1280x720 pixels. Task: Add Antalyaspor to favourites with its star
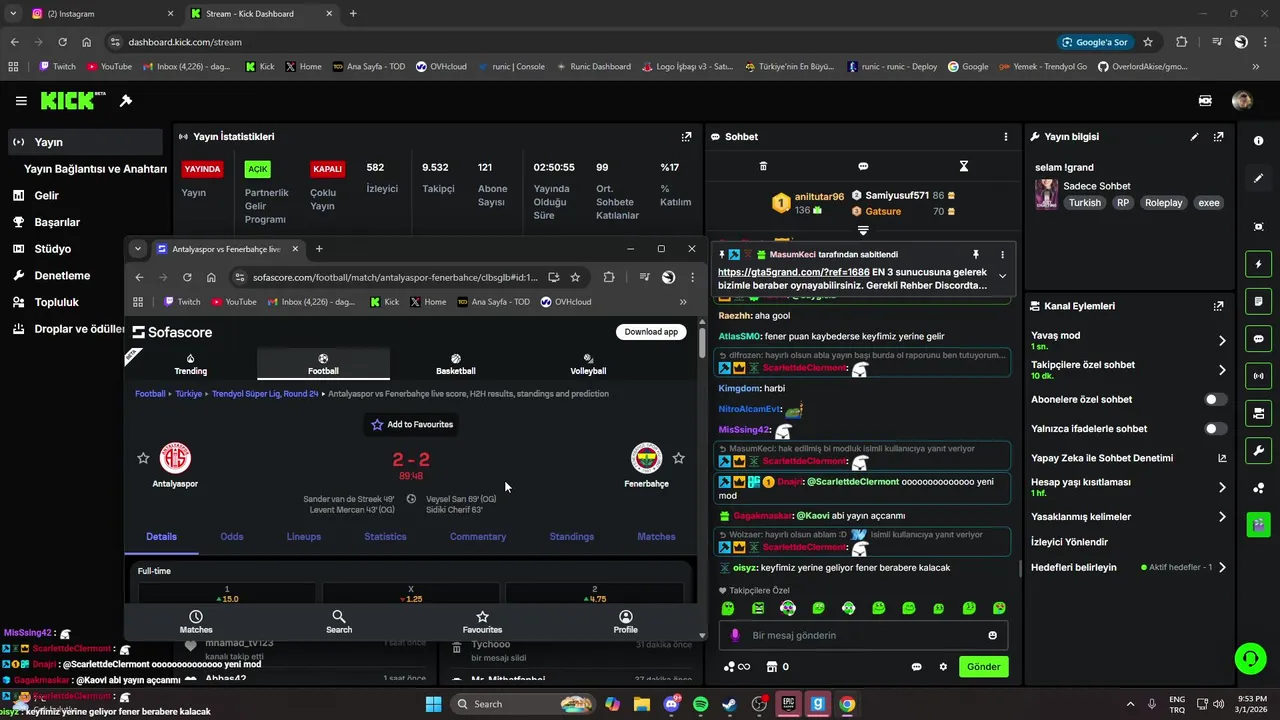coord(143,458)
